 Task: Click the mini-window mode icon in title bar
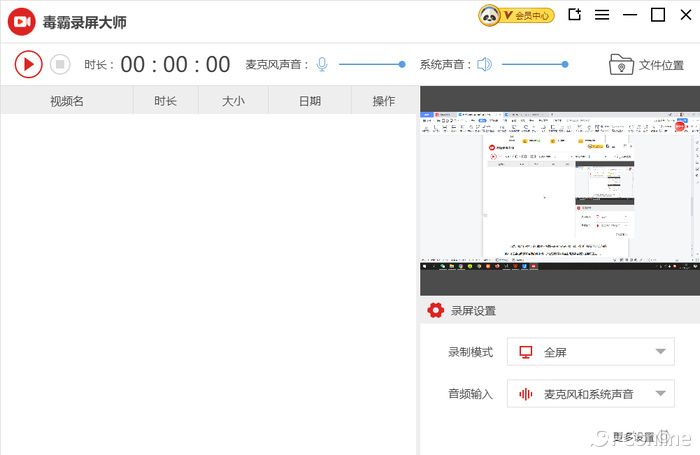pos(575,15)
